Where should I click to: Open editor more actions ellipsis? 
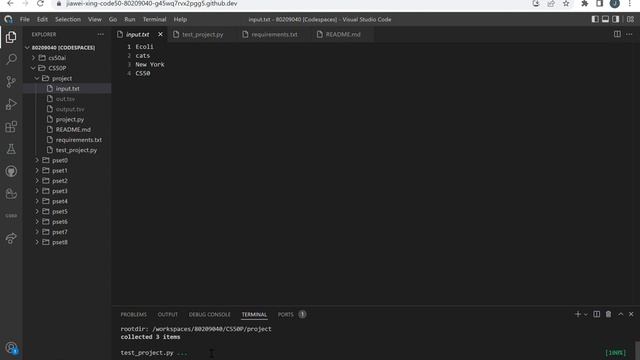click(x=629, y=34)
